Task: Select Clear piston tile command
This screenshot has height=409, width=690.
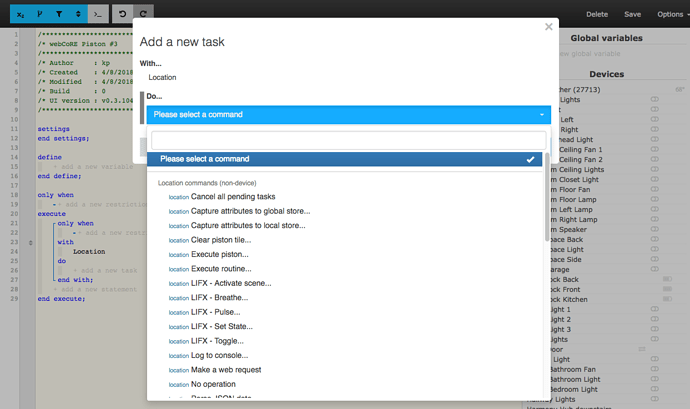Action: point(221,240)
